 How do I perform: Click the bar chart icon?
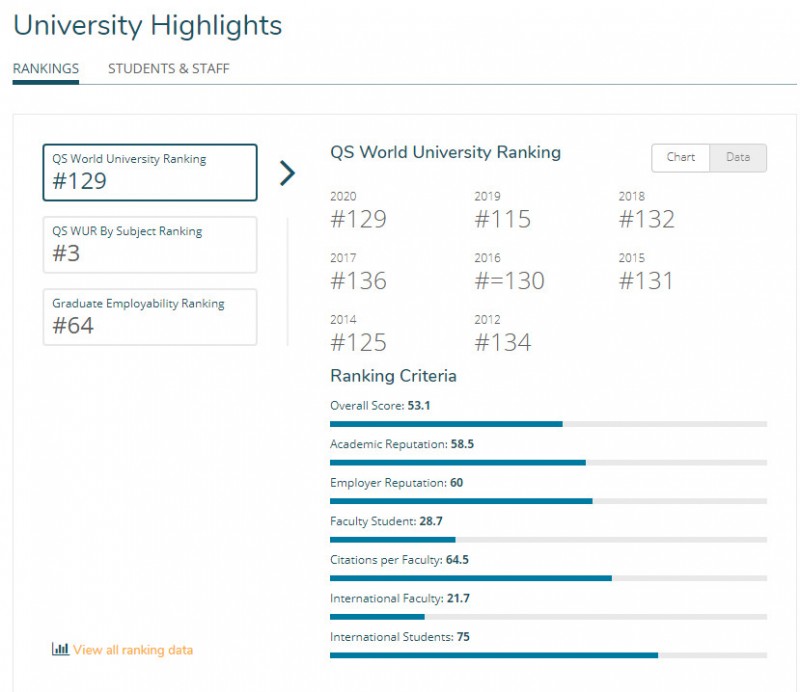tap(60, 649)
